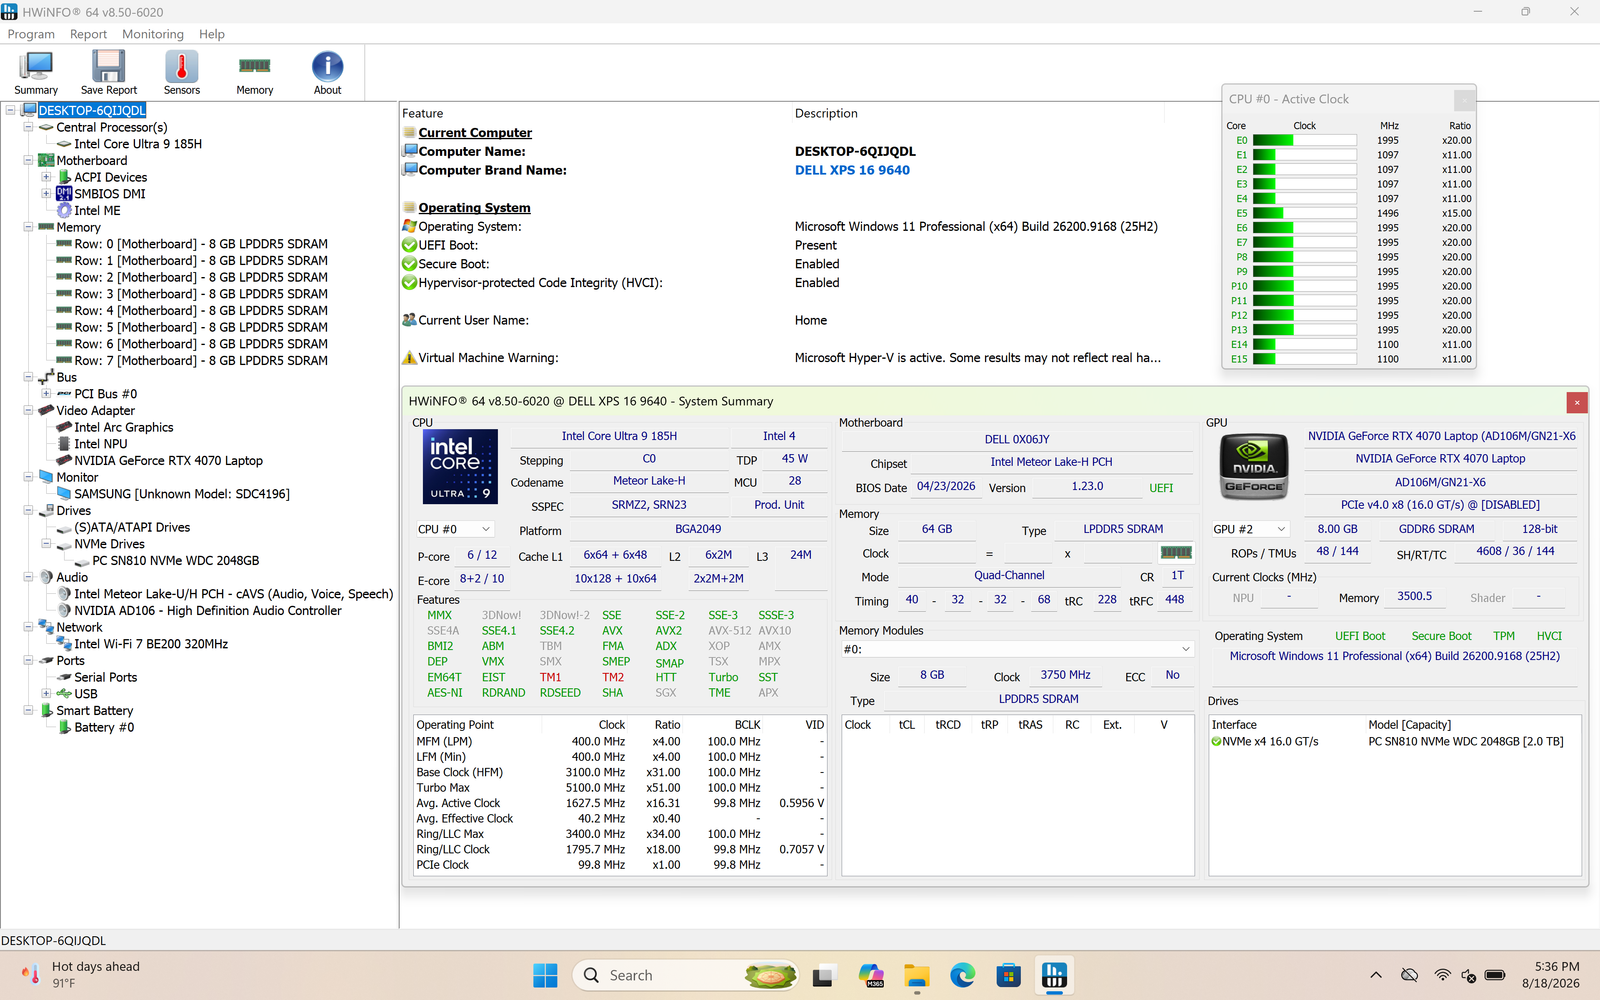Select the Intel Wi-Fi 7 BE200 320MHz item
Screen dimensions: 1600x1000
click(x=151, y=644)
